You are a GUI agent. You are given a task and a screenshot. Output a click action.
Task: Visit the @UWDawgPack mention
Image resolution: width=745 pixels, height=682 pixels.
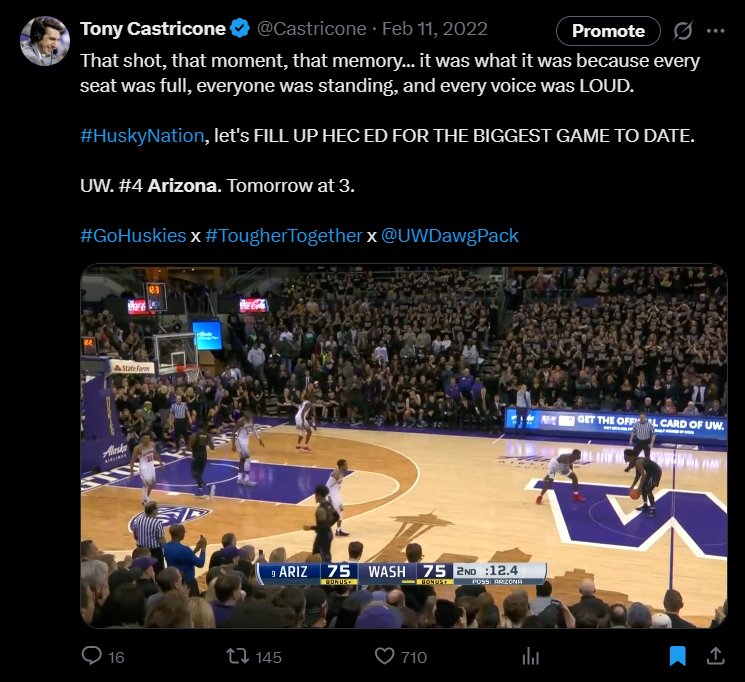click(450, 236)
